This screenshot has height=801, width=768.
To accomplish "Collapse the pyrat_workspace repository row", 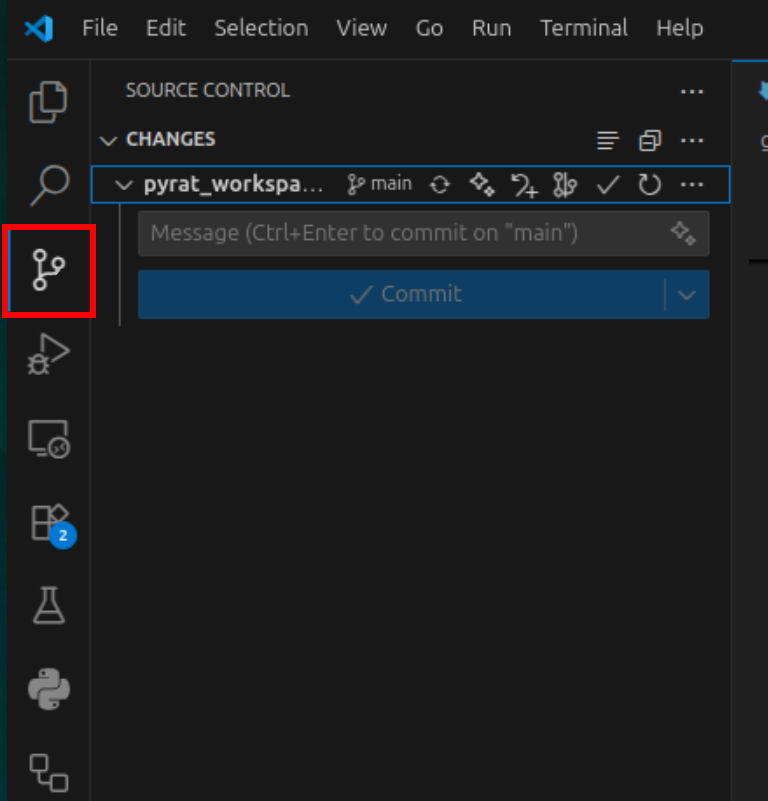I will point(125,185).
